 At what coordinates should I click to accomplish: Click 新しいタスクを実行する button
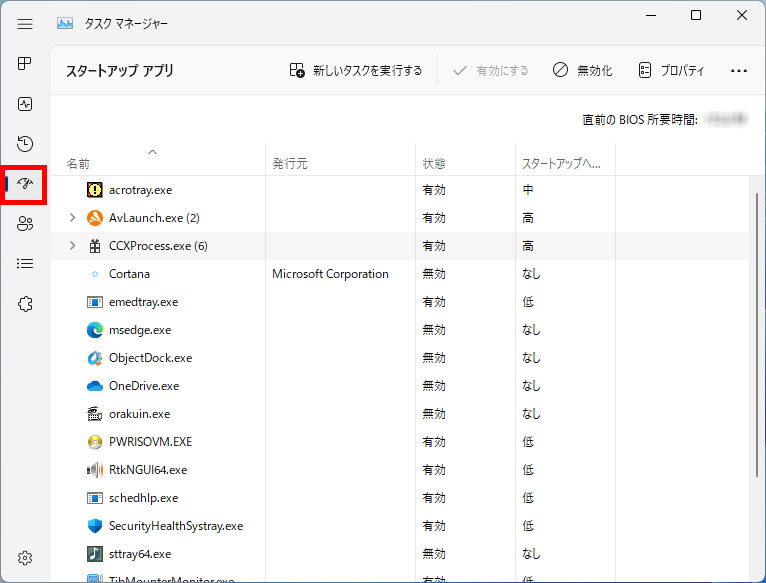point(356,71)
